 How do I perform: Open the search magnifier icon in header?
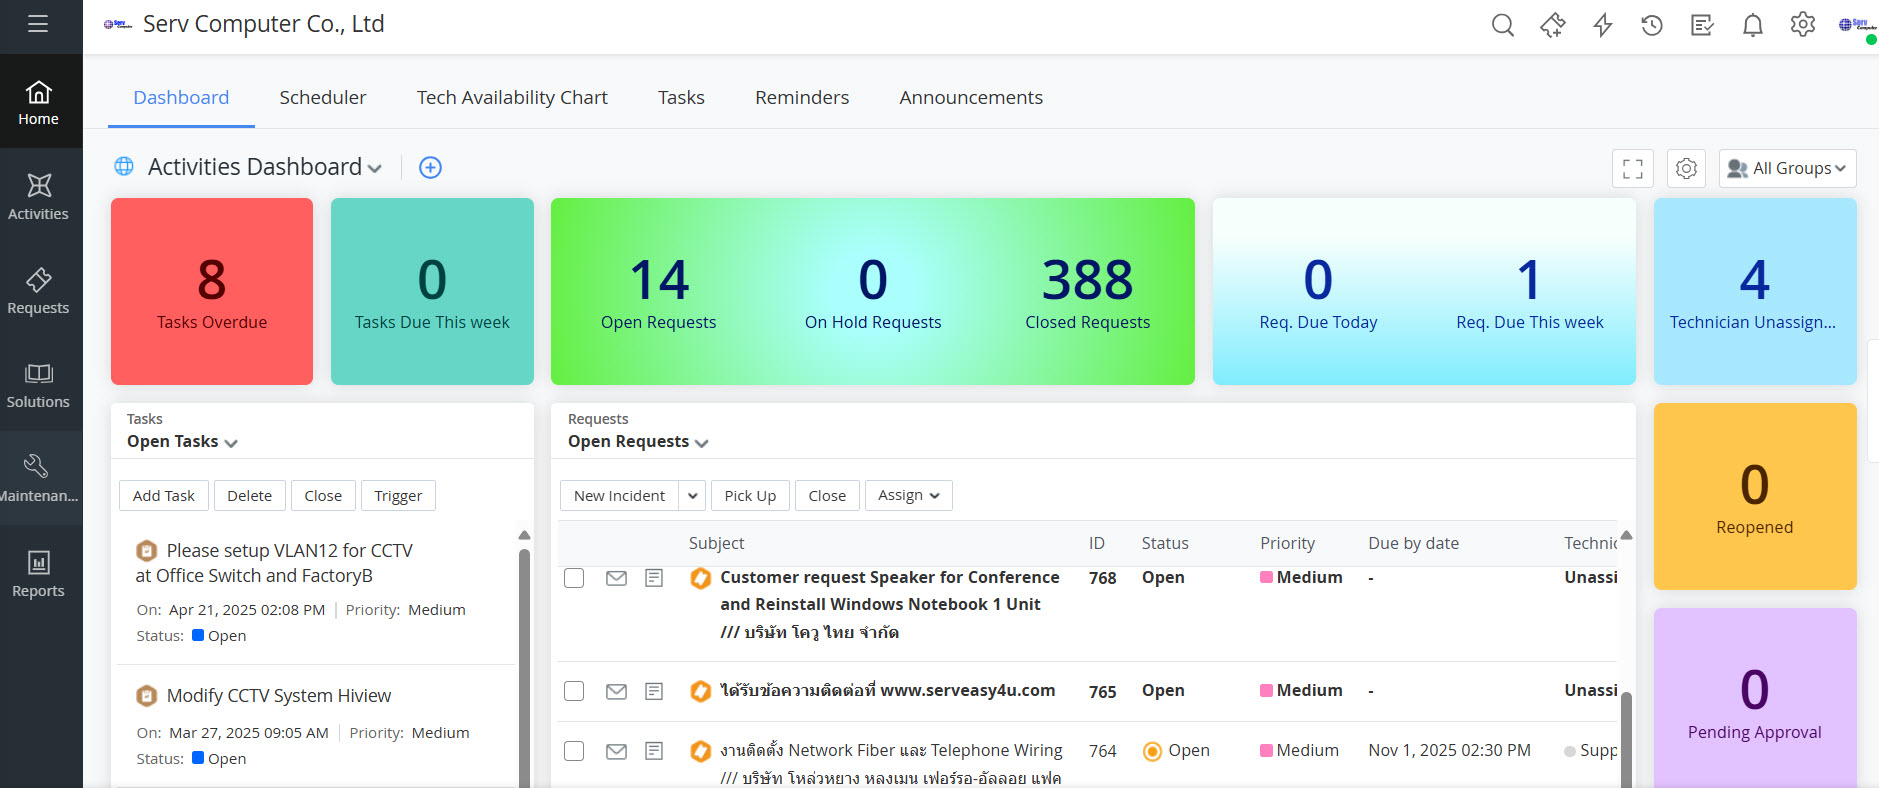pyautogui.click(x=1502, y=25)
